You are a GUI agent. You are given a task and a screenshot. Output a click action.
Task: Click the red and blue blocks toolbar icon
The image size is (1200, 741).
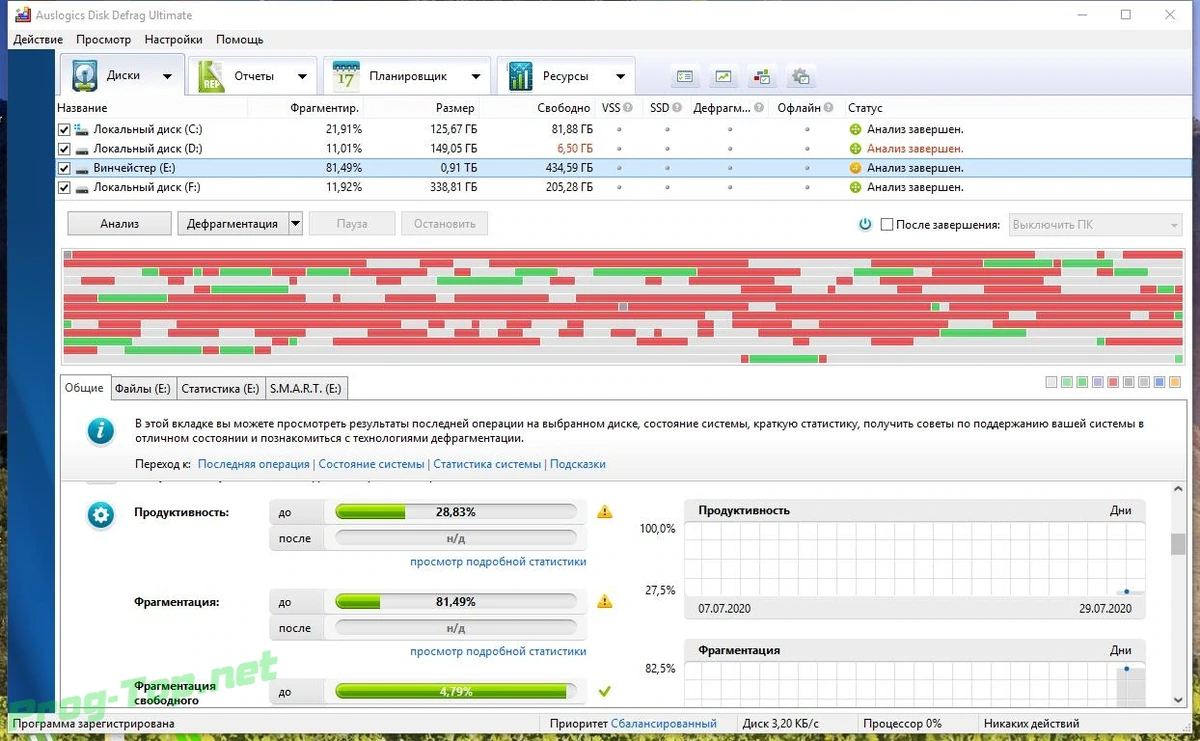pos(762,76)
